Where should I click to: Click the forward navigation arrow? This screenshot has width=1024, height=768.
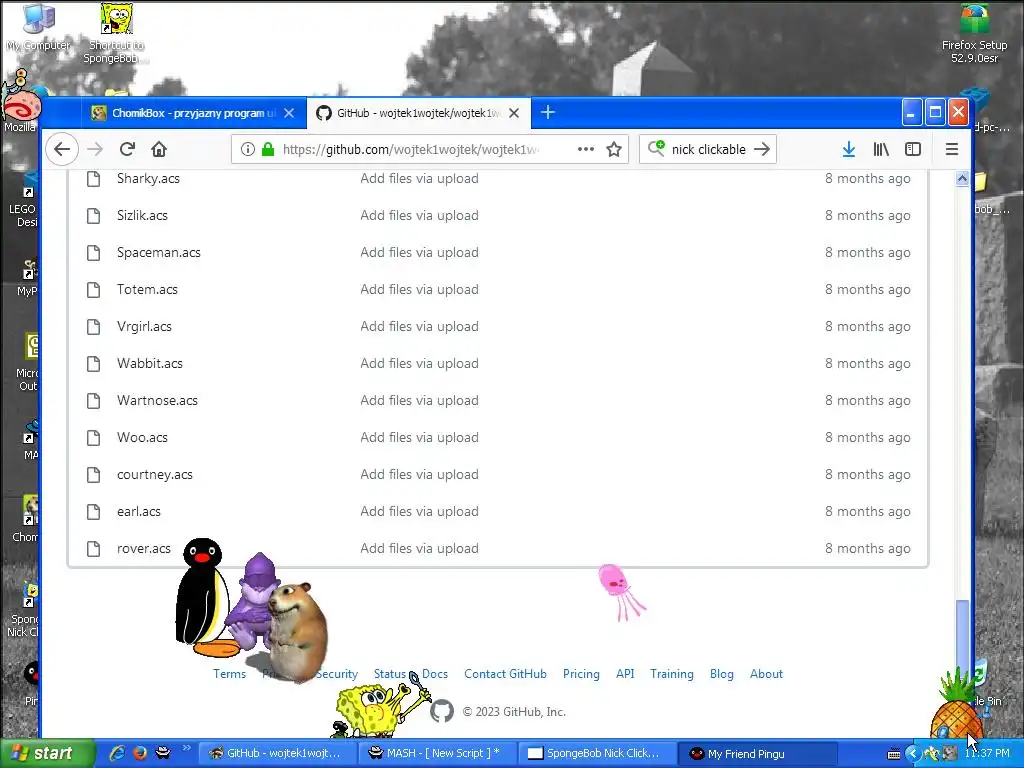(95, 150)
